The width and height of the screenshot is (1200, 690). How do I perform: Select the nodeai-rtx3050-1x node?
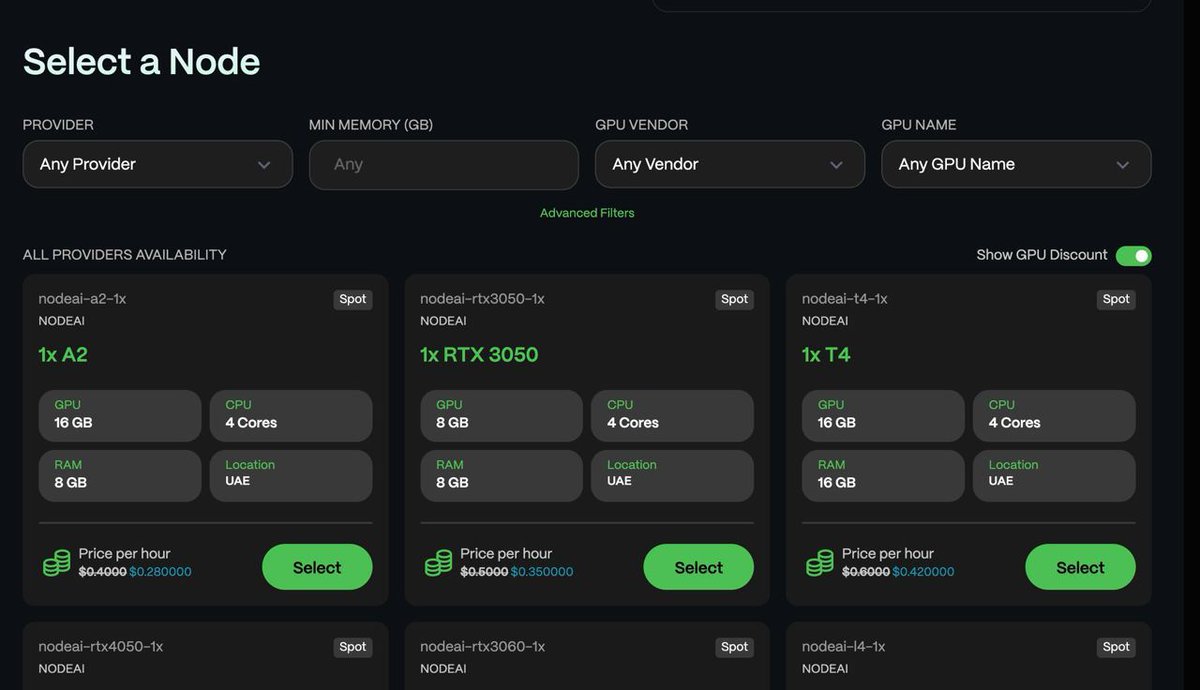coord(699,567)
